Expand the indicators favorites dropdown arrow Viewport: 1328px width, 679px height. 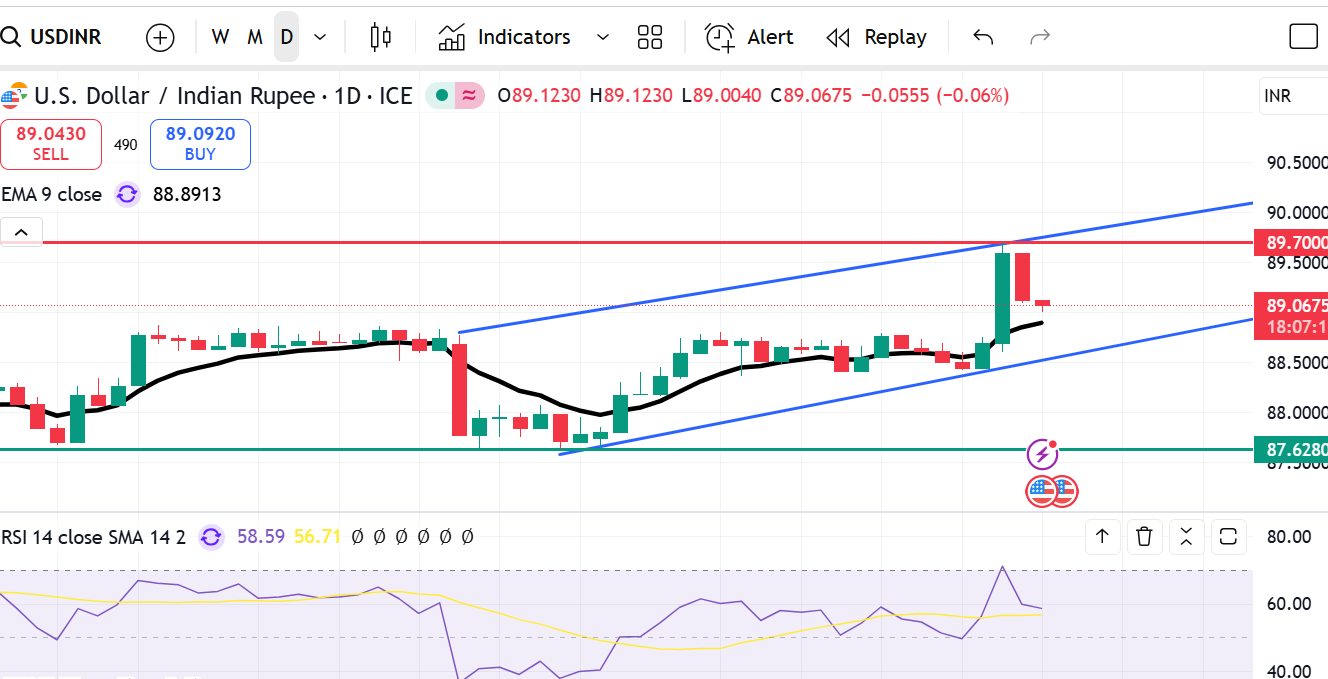coord(602,38)
